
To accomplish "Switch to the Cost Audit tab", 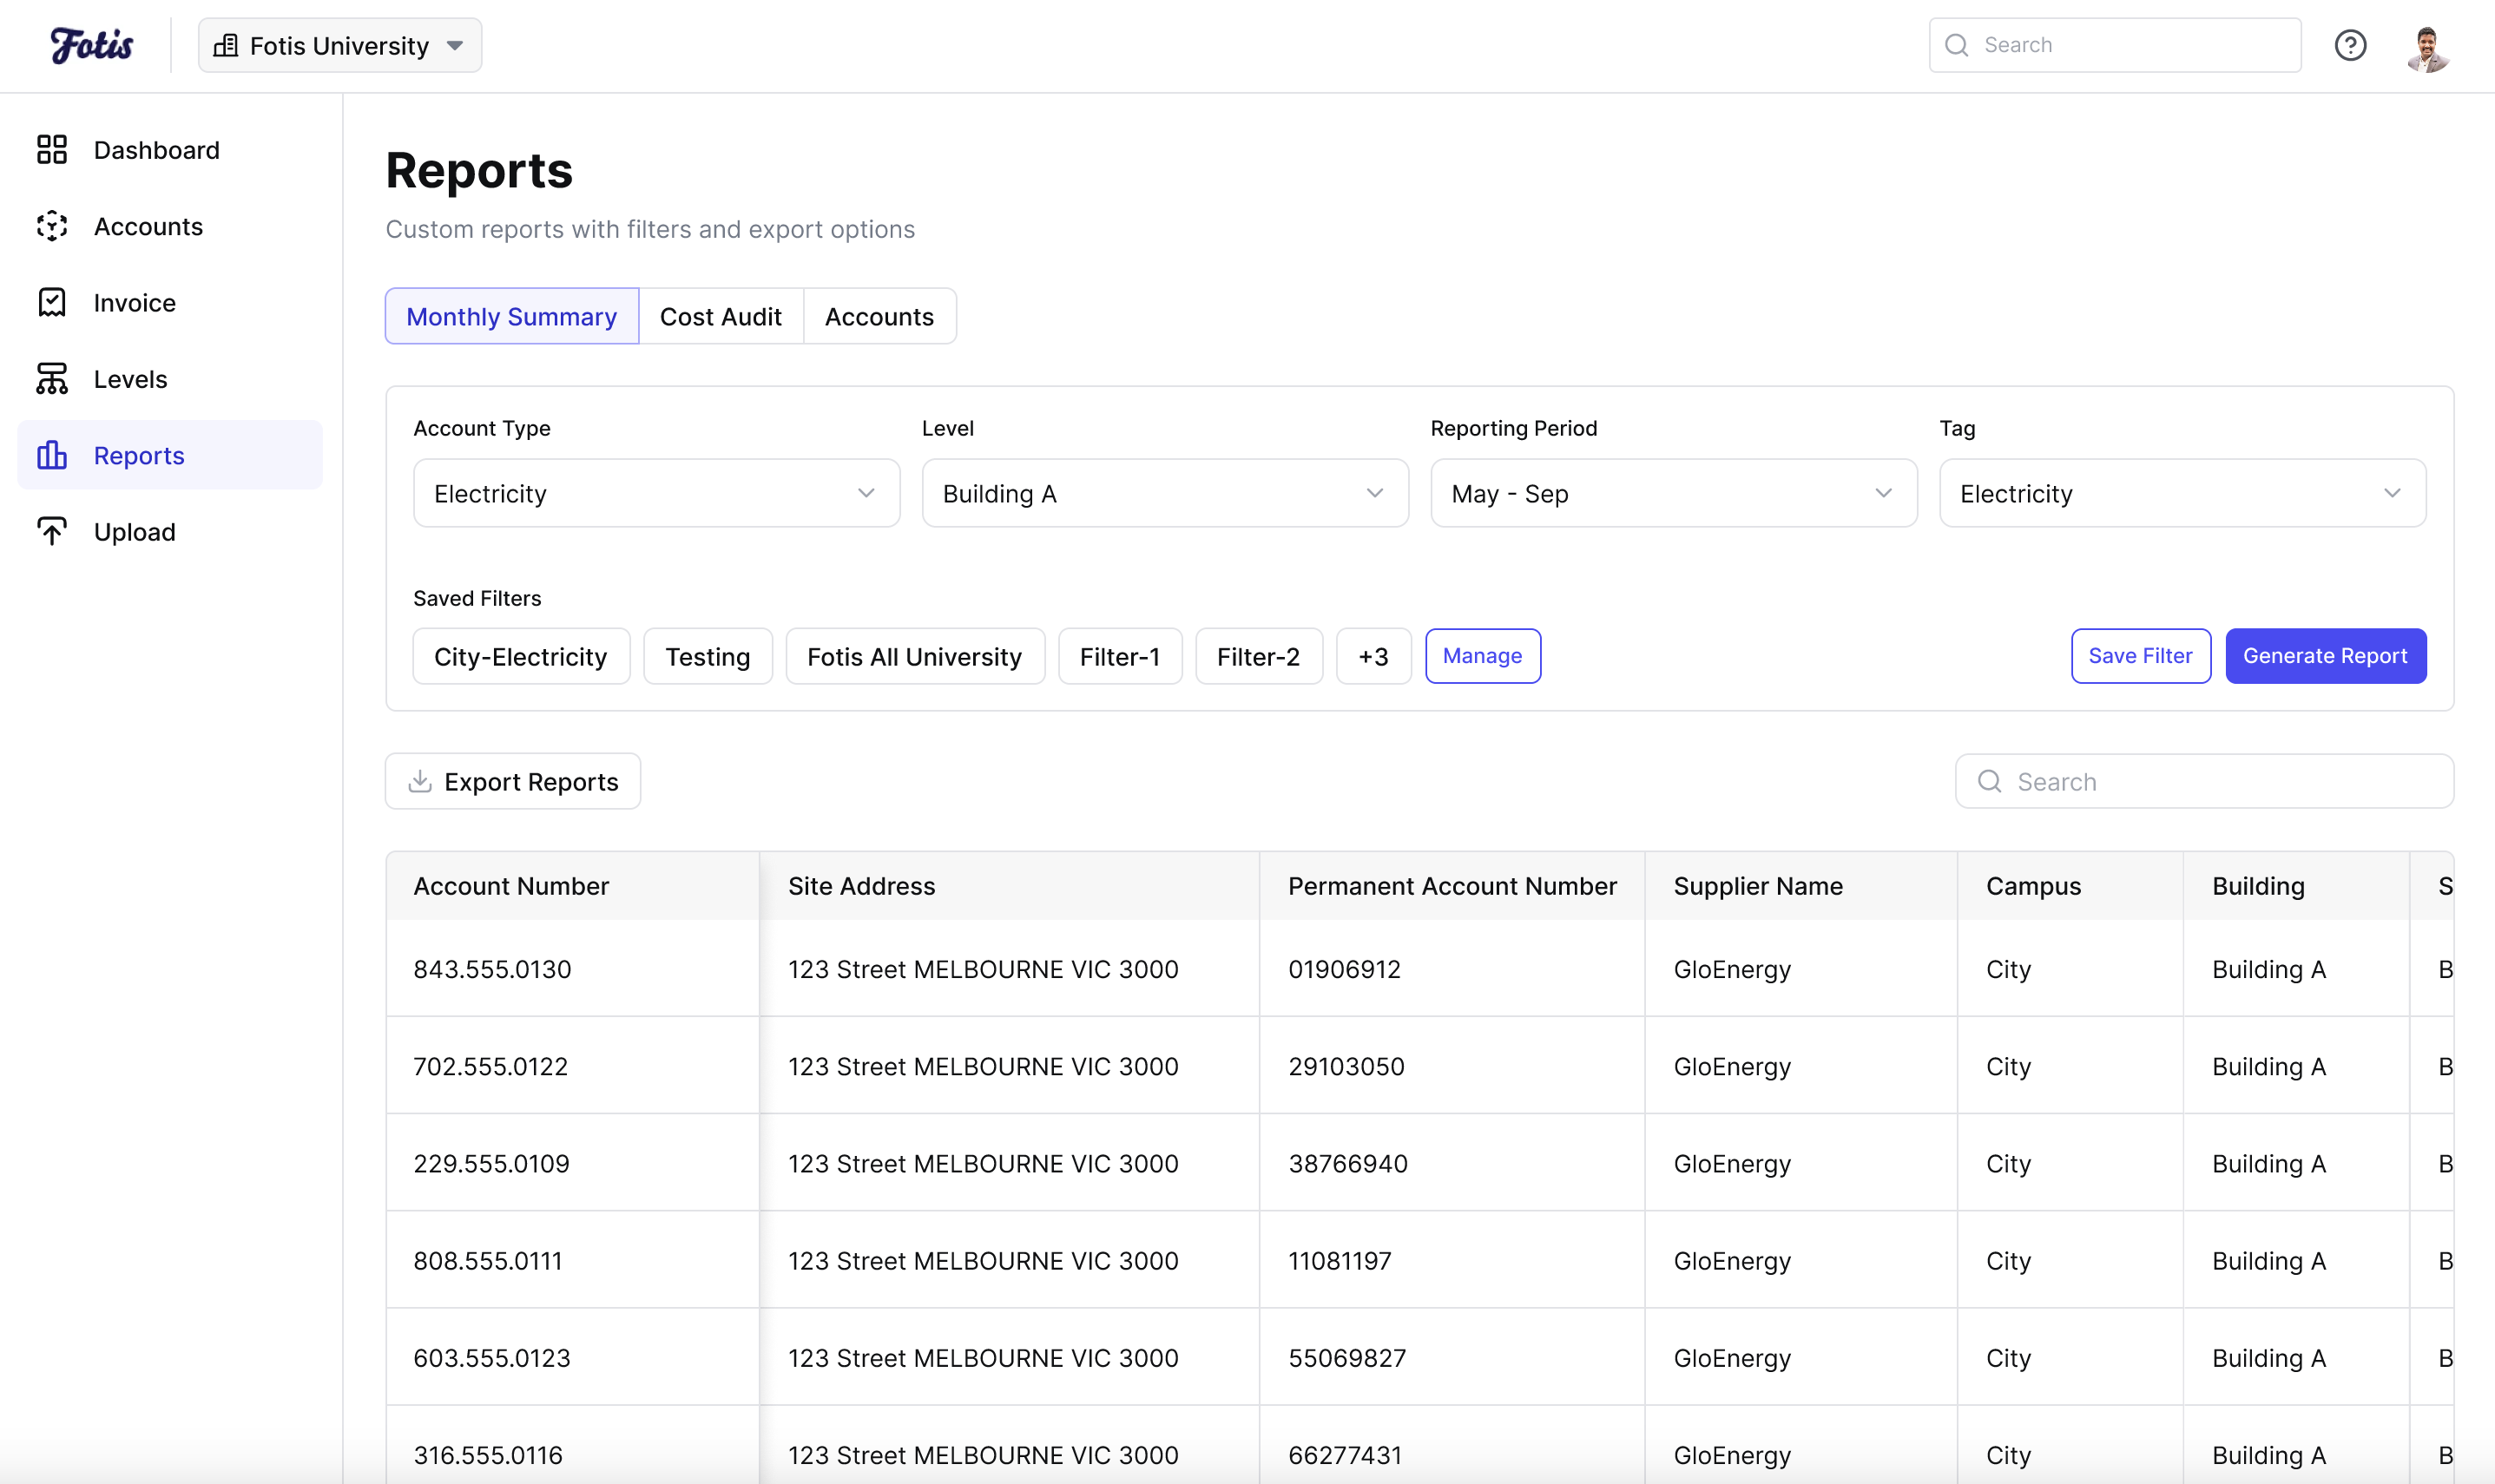I will point(720,316).
